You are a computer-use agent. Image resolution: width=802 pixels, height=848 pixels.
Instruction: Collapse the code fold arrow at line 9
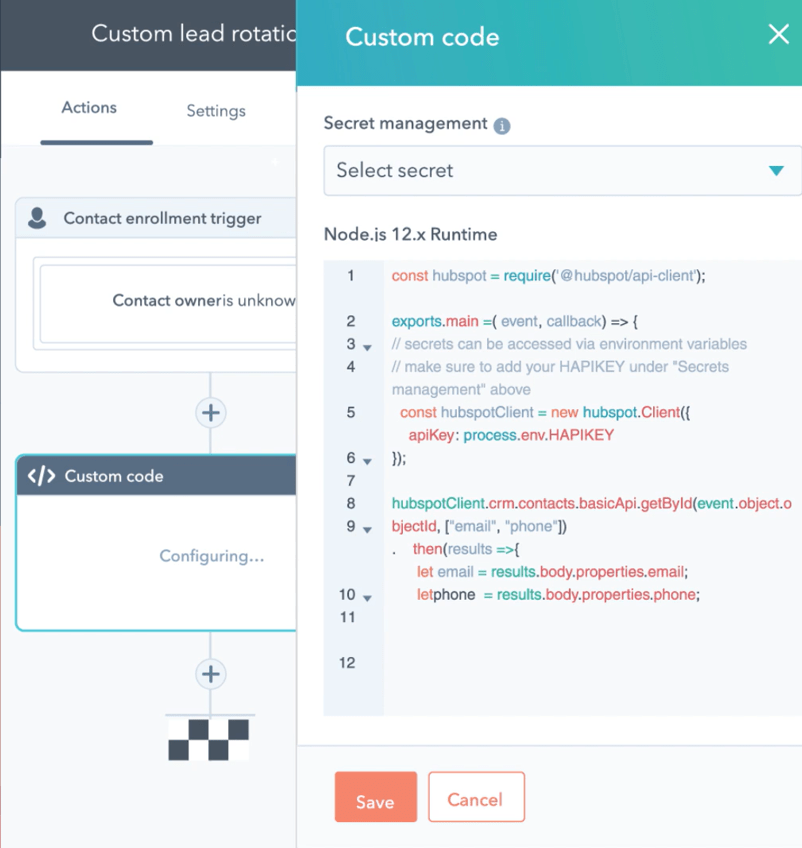click(x=367, y=530)
